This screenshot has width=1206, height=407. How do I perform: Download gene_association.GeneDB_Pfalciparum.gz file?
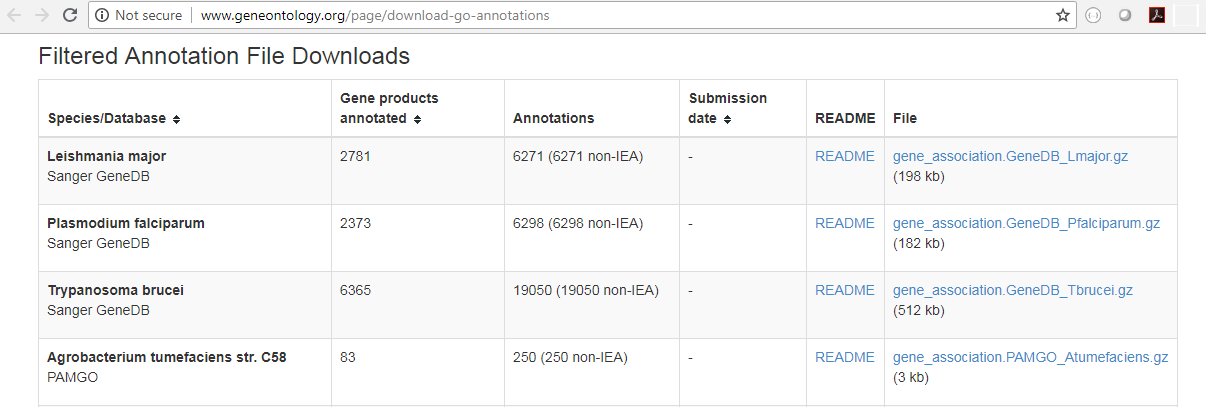coord(1026,223)
